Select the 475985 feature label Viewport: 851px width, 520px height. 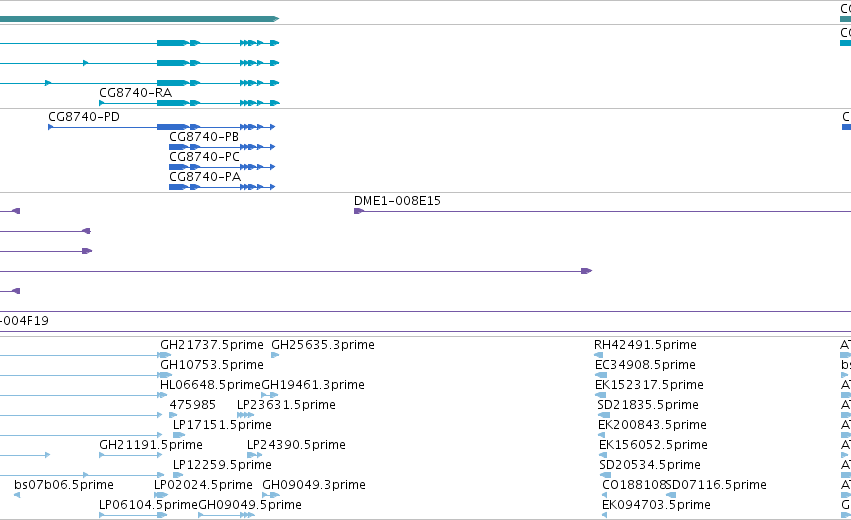pos(193,405)
